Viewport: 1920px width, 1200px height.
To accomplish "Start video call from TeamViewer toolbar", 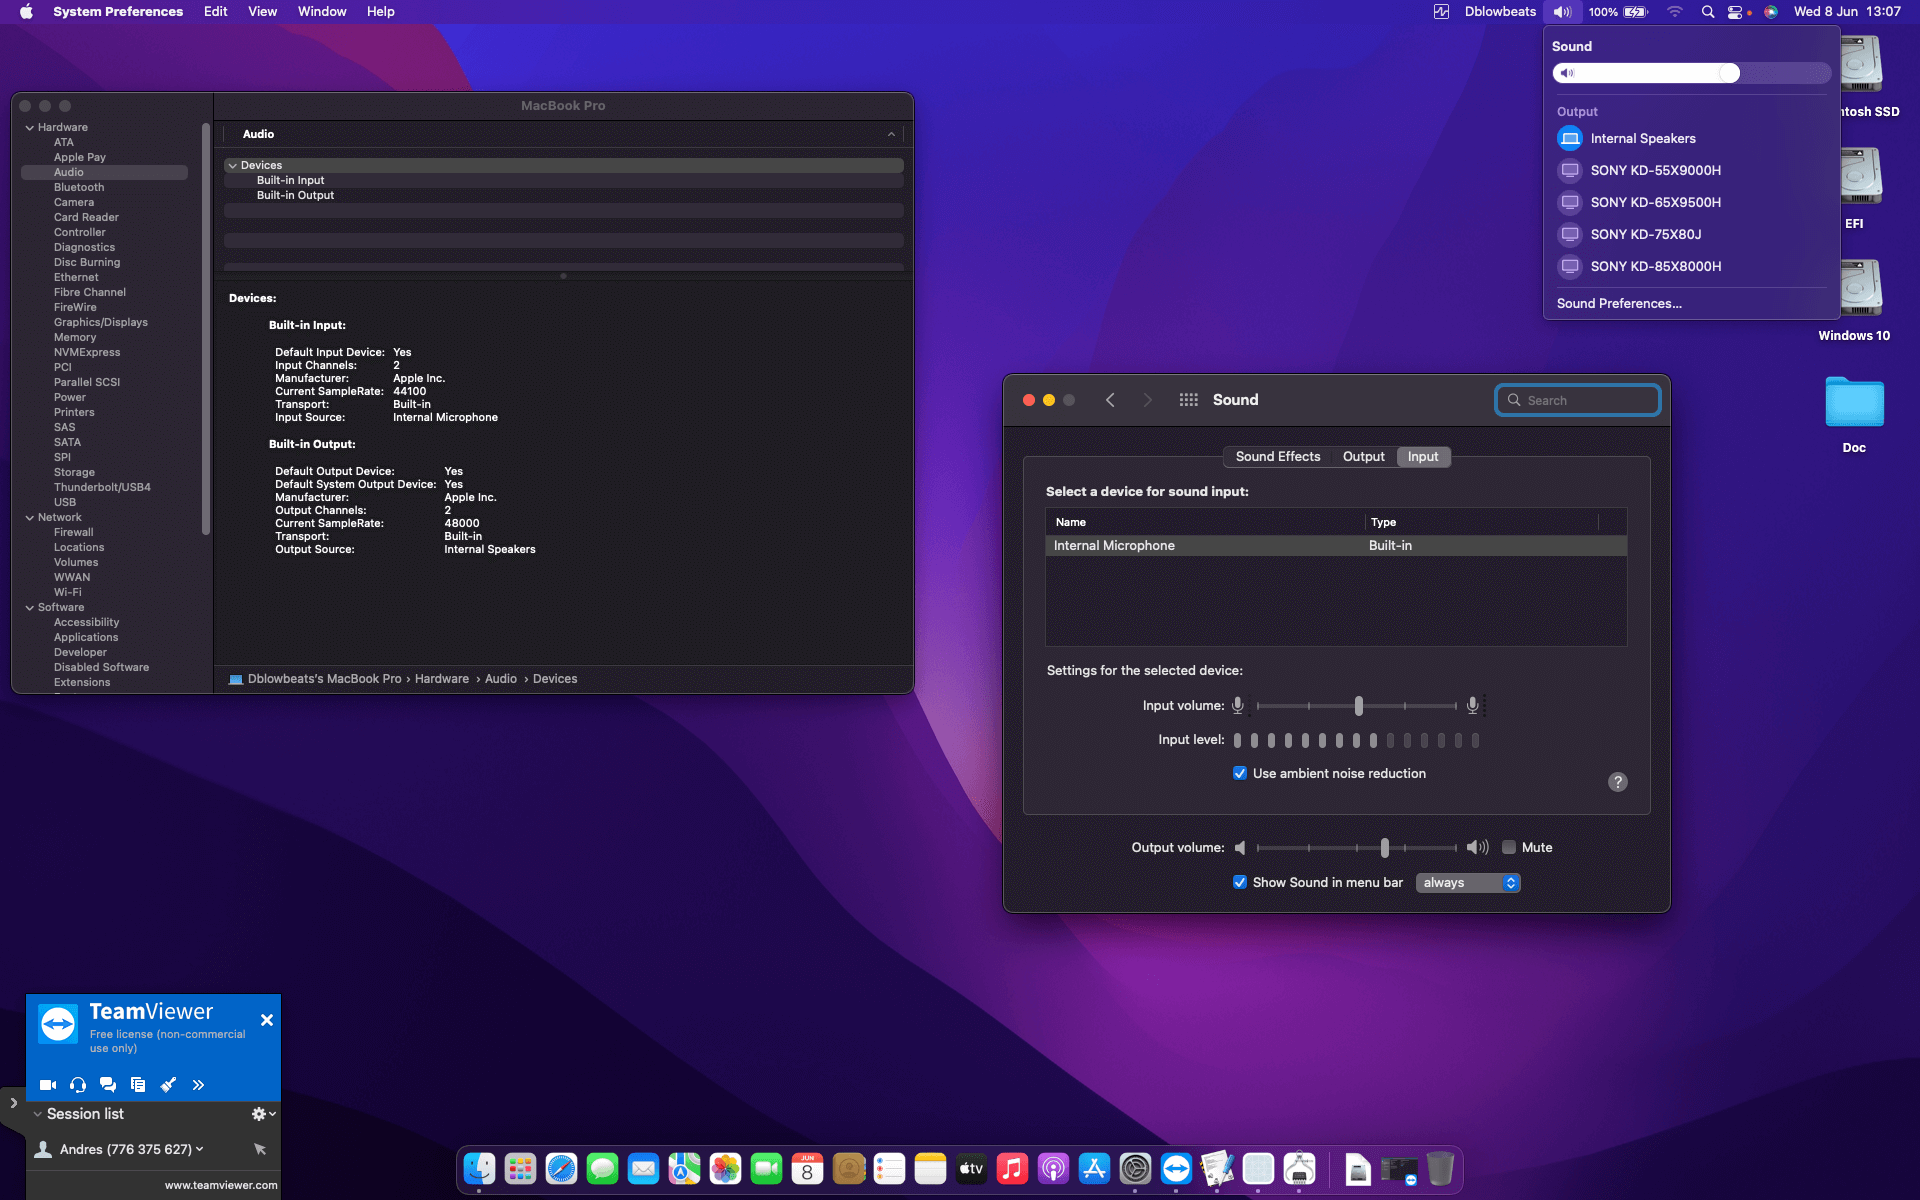I will coord(47,1084).
